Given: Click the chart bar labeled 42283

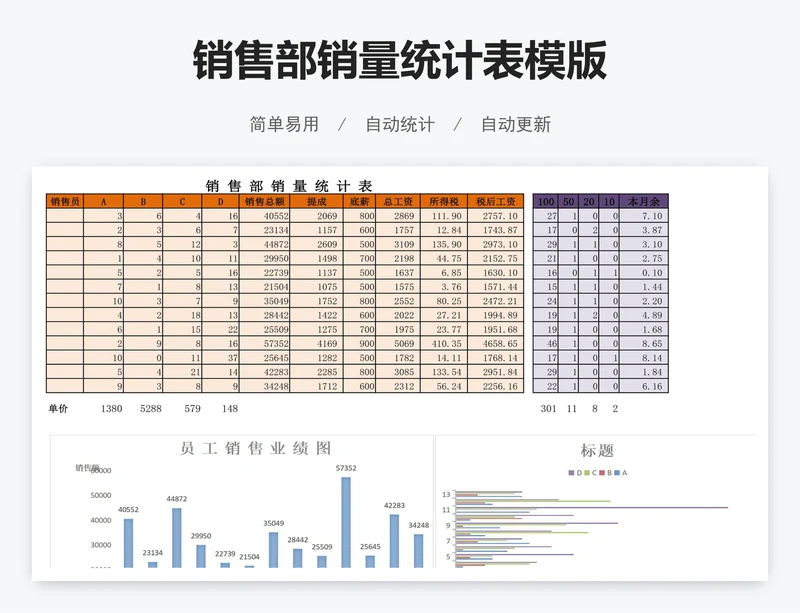Looking at the screenshot, I should click(x=394, y=541).
